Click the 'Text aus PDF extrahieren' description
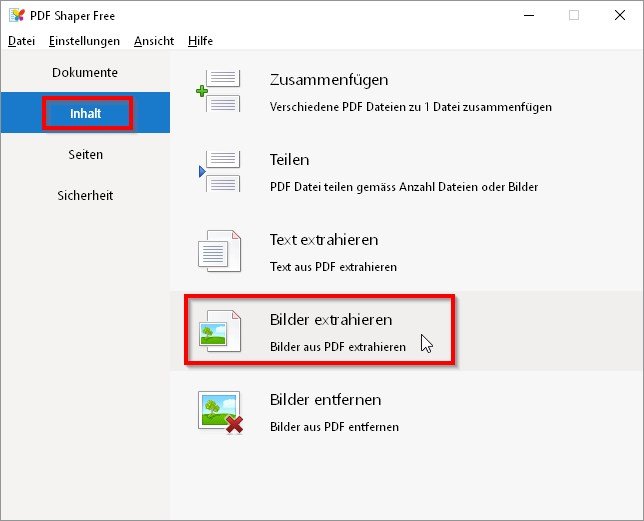 [x=333, y=267]
